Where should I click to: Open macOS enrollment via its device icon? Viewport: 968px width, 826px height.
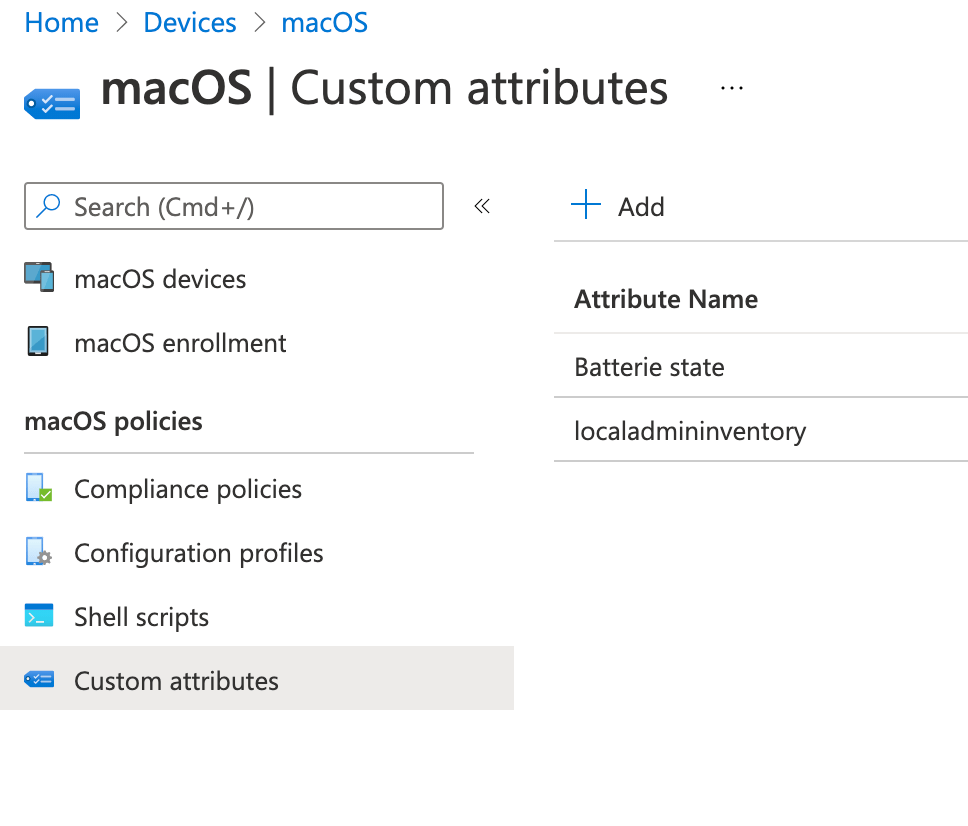pos(40,342)
